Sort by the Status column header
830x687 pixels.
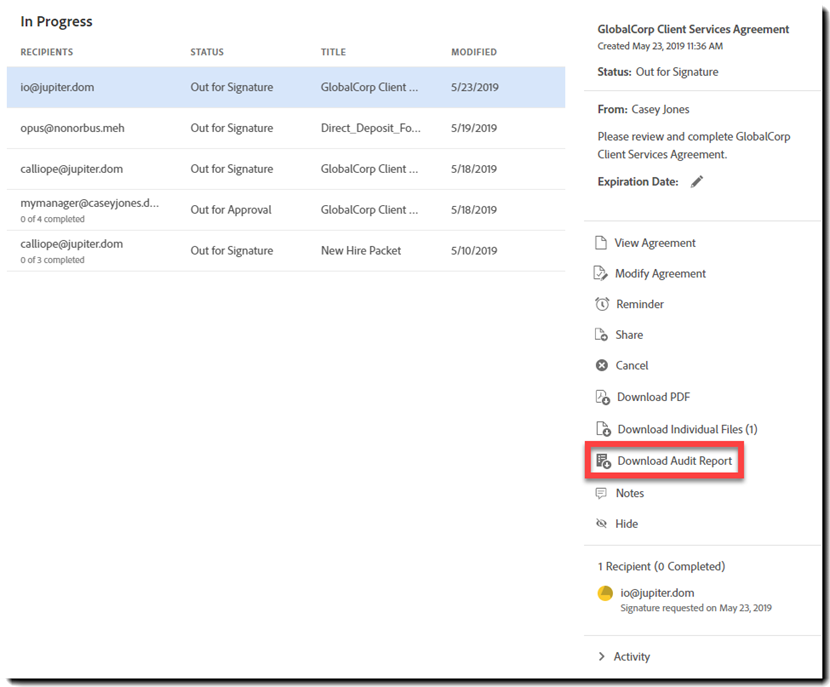[x=207, y=52]
